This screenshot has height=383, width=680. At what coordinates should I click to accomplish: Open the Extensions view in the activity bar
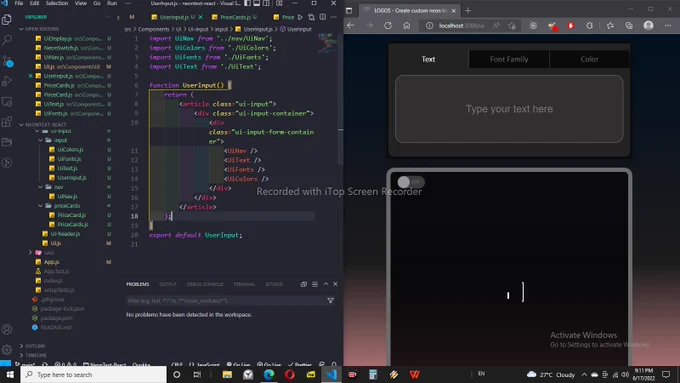coord(7,122)
